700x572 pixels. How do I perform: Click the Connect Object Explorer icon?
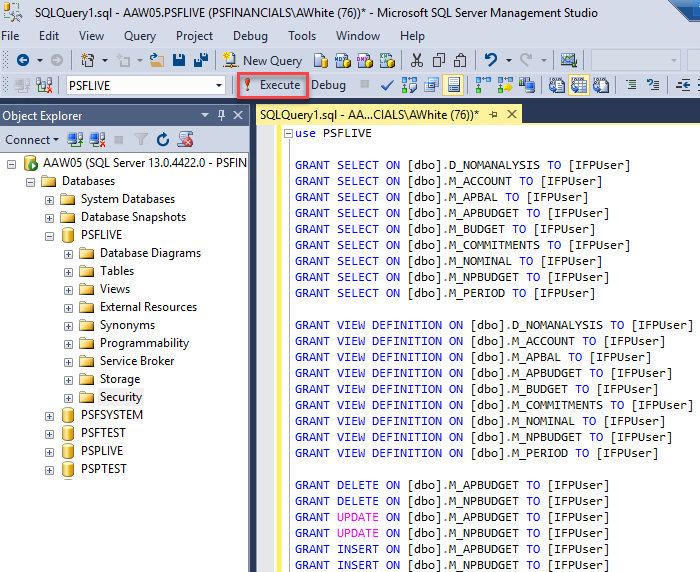[75, 139]
